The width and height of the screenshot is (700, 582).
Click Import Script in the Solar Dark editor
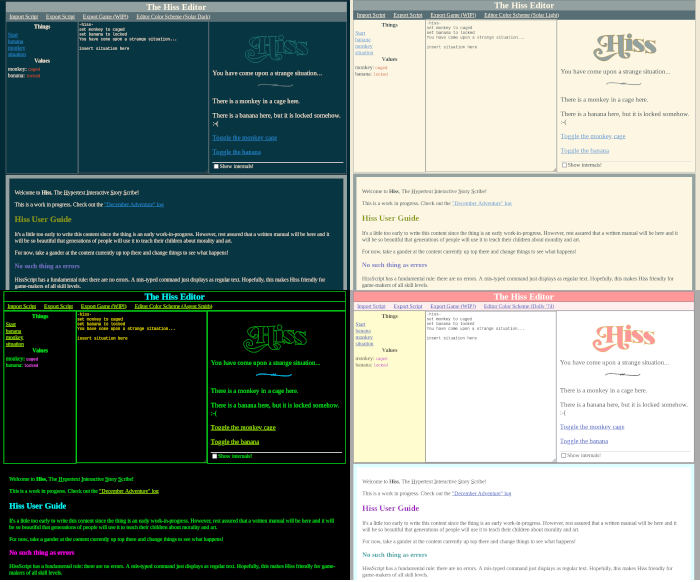(24, 17)
